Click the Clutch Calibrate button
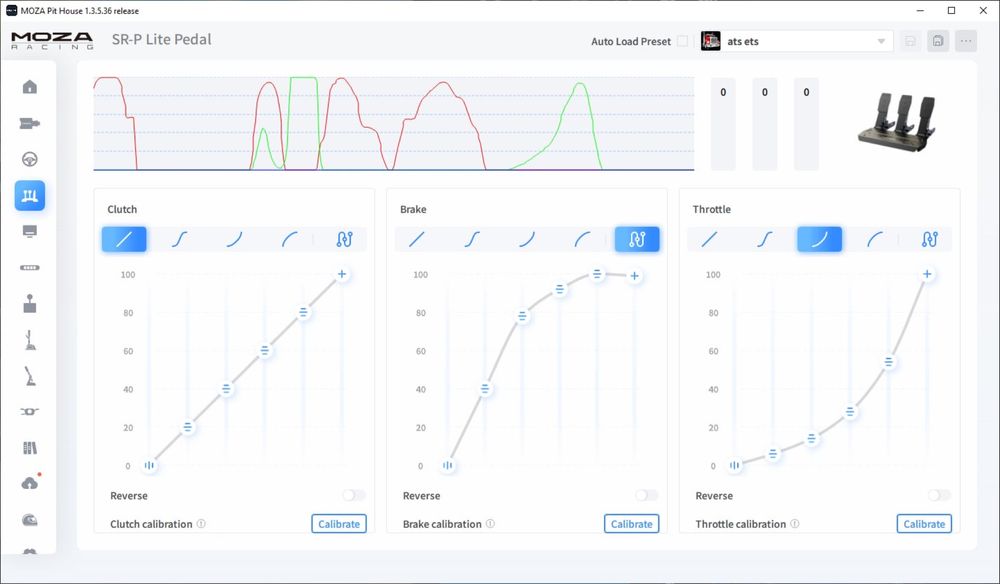 (x=339, y=523)
